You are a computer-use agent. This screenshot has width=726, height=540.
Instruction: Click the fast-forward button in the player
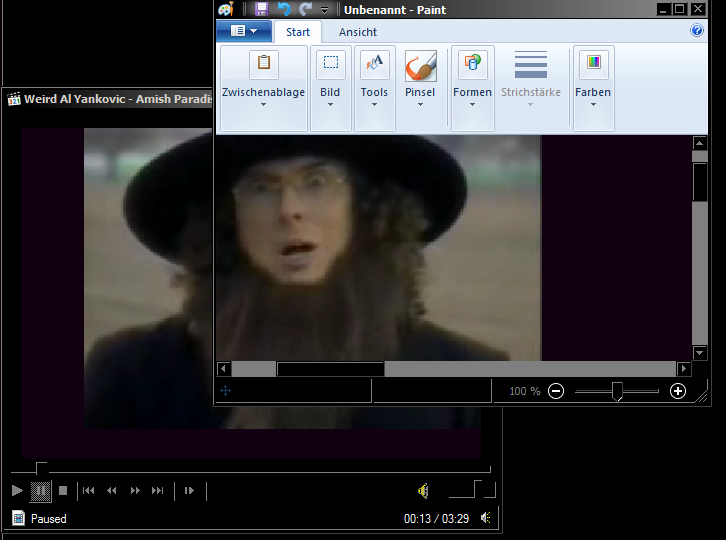pyautogui.click(x=135, y=490)
